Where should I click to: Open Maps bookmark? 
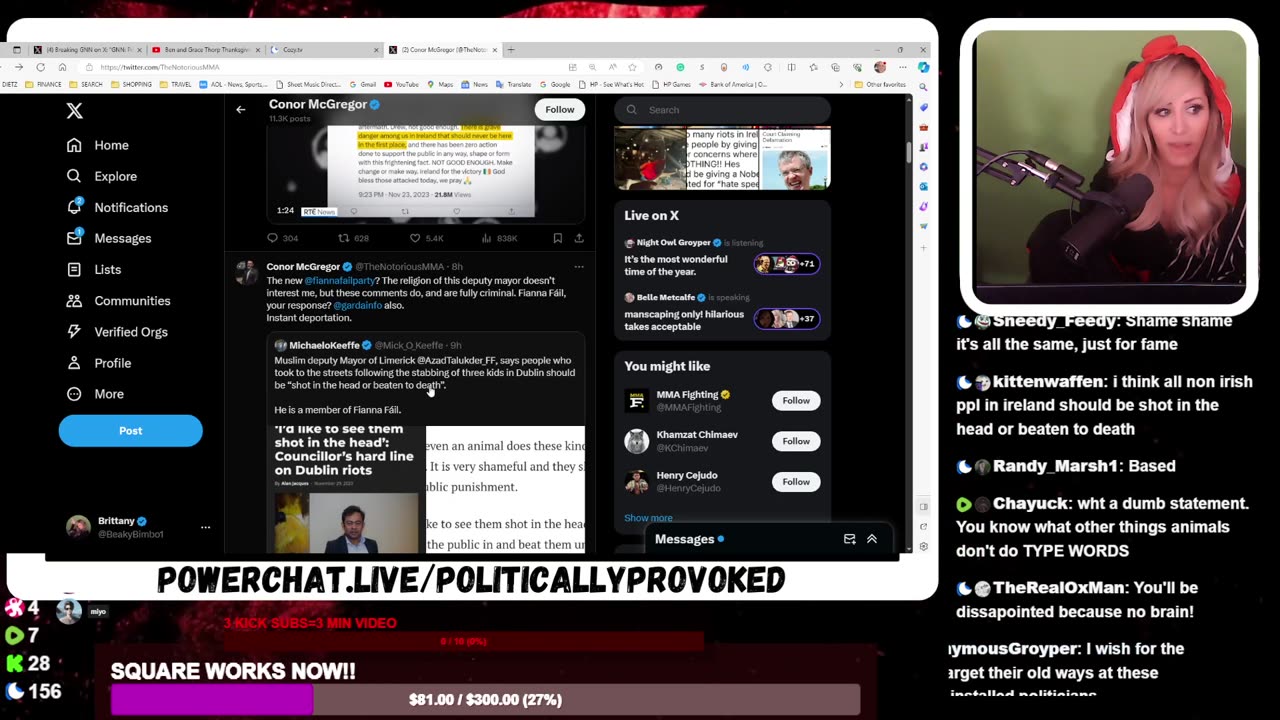click(441, 85)
